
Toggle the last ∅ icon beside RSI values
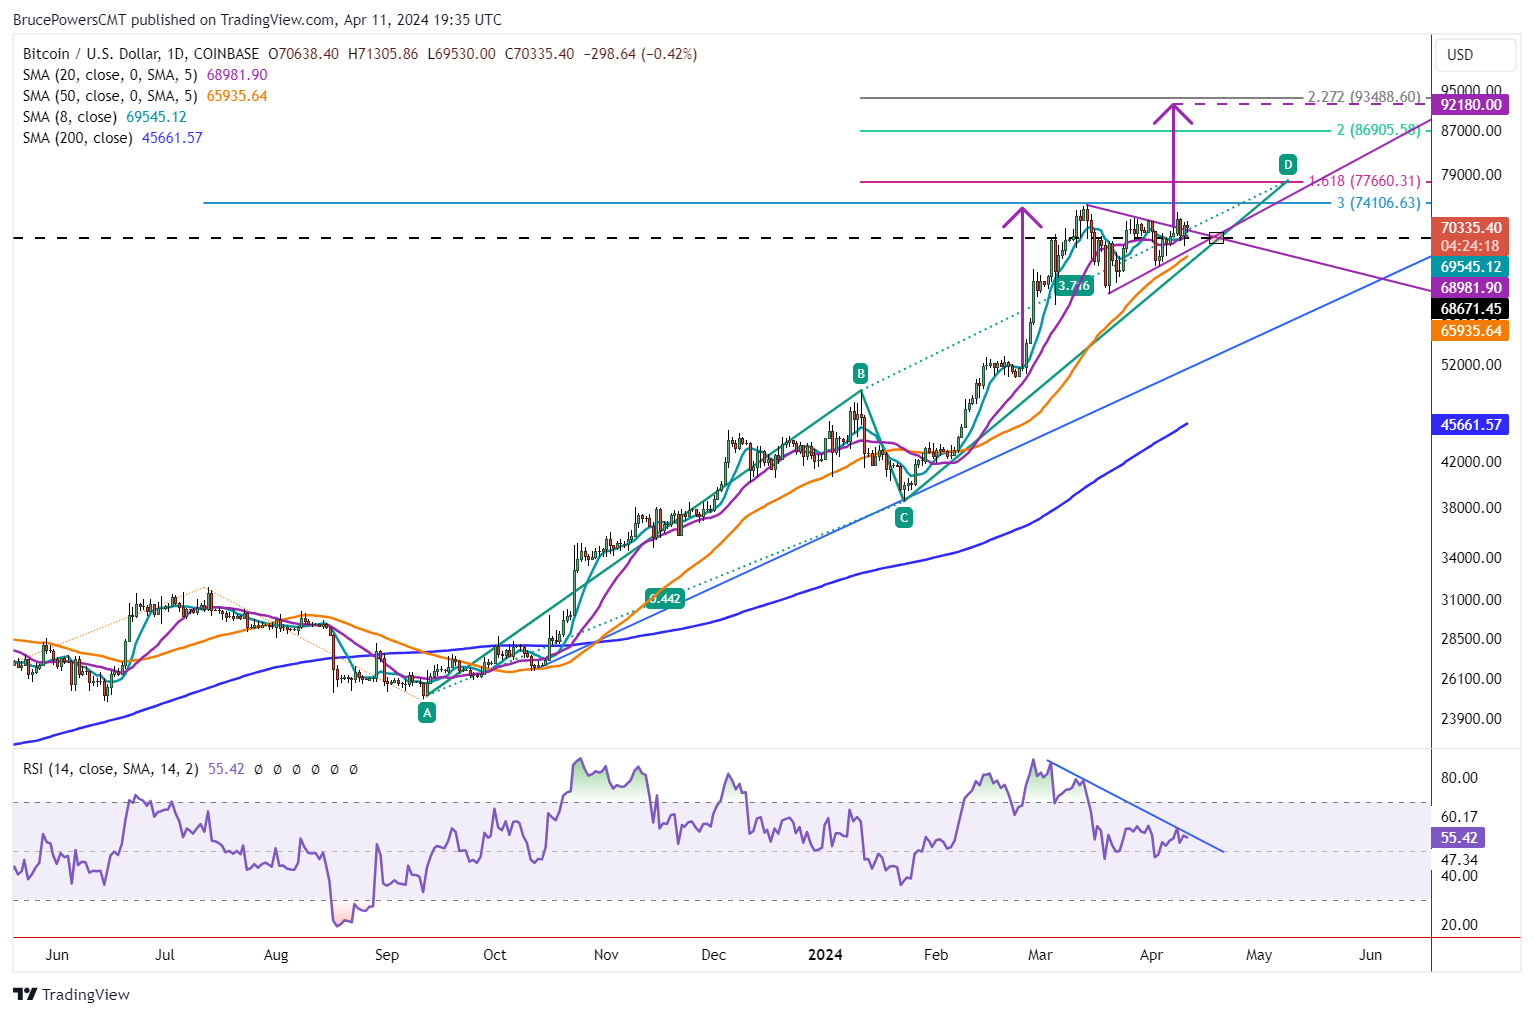click(356, 770)
